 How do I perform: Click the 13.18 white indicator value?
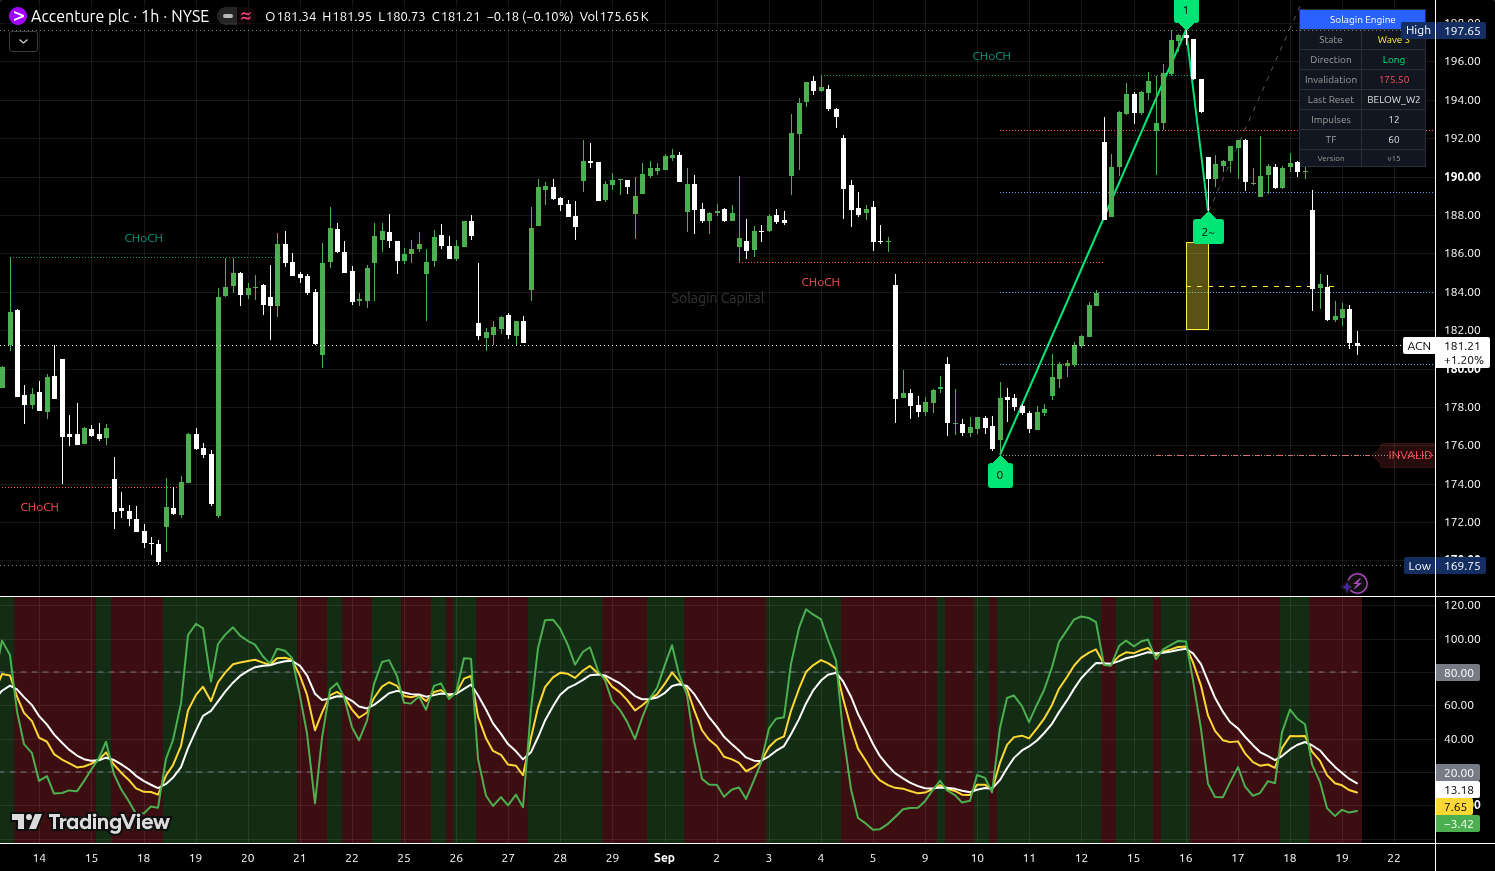coord(1458,790)
